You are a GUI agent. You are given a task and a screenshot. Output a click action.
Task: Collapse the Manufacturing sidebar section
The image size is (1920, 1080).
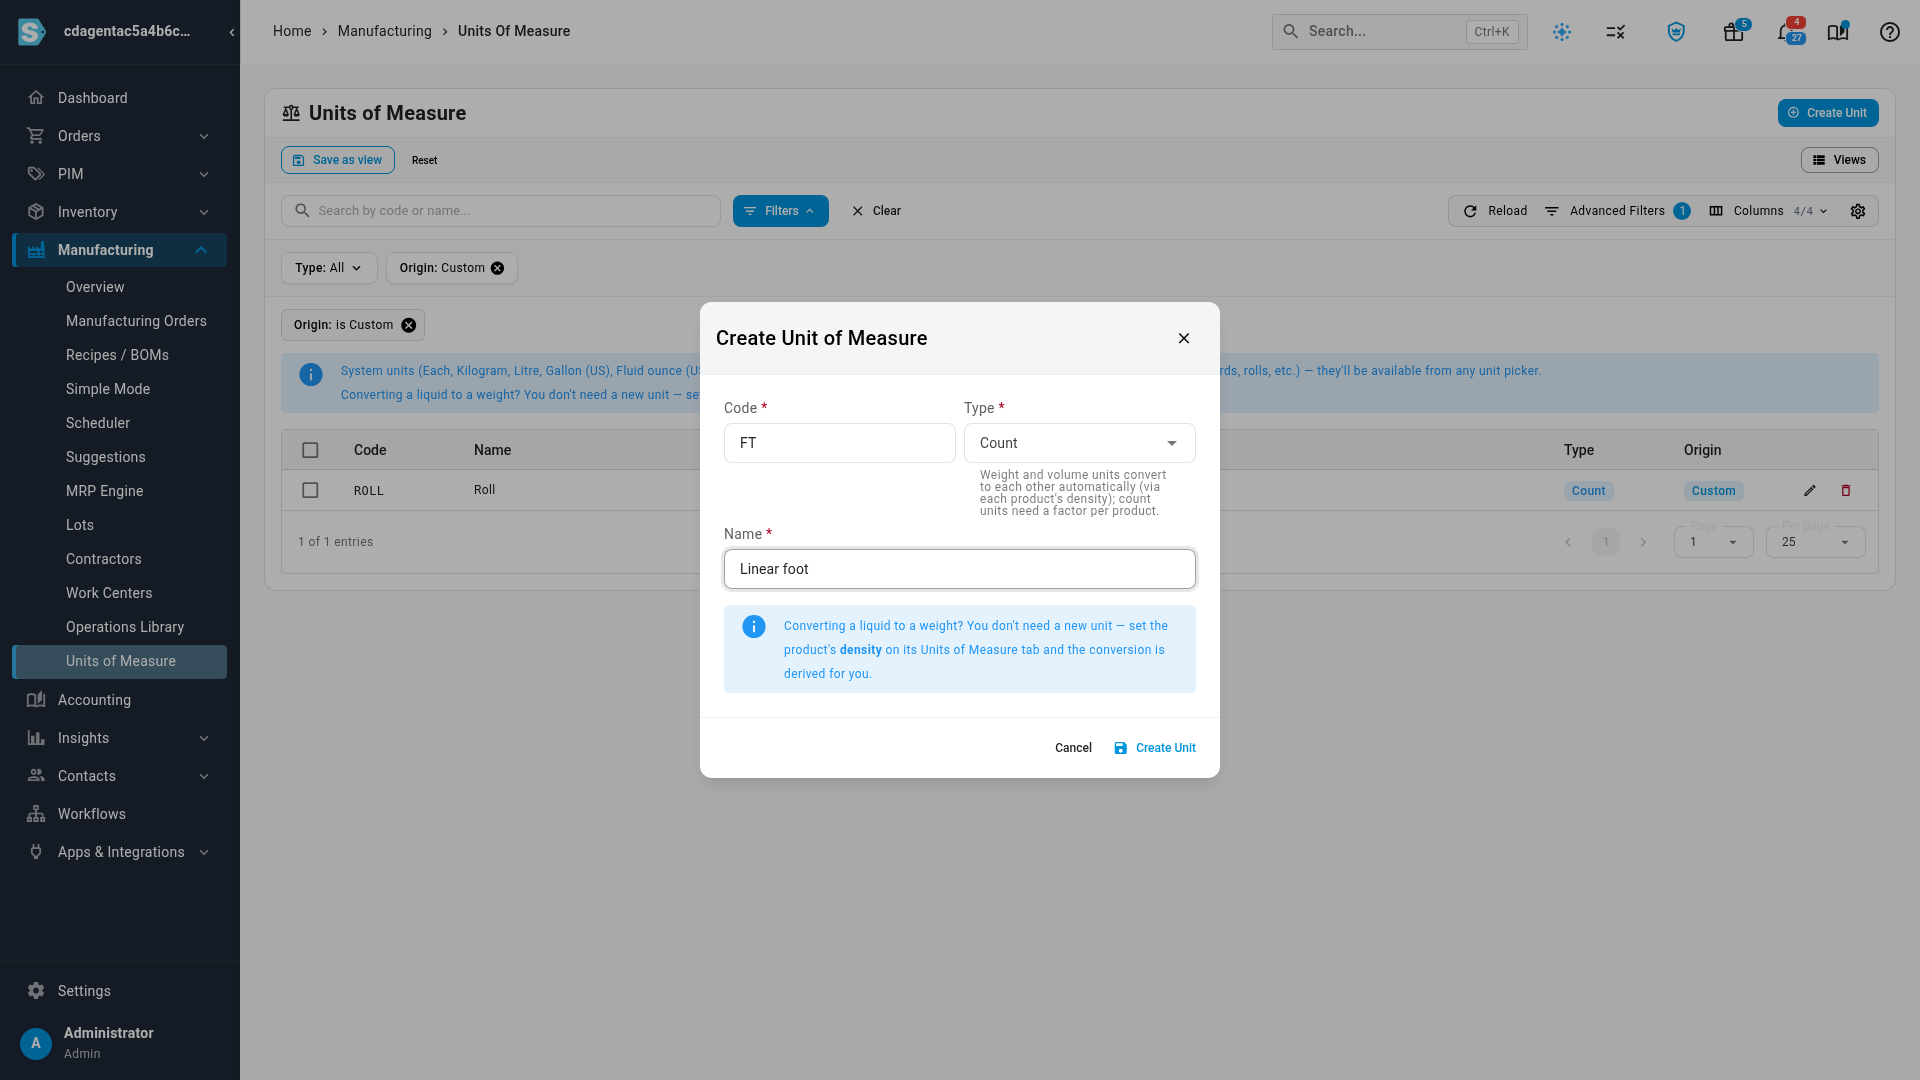120,250
